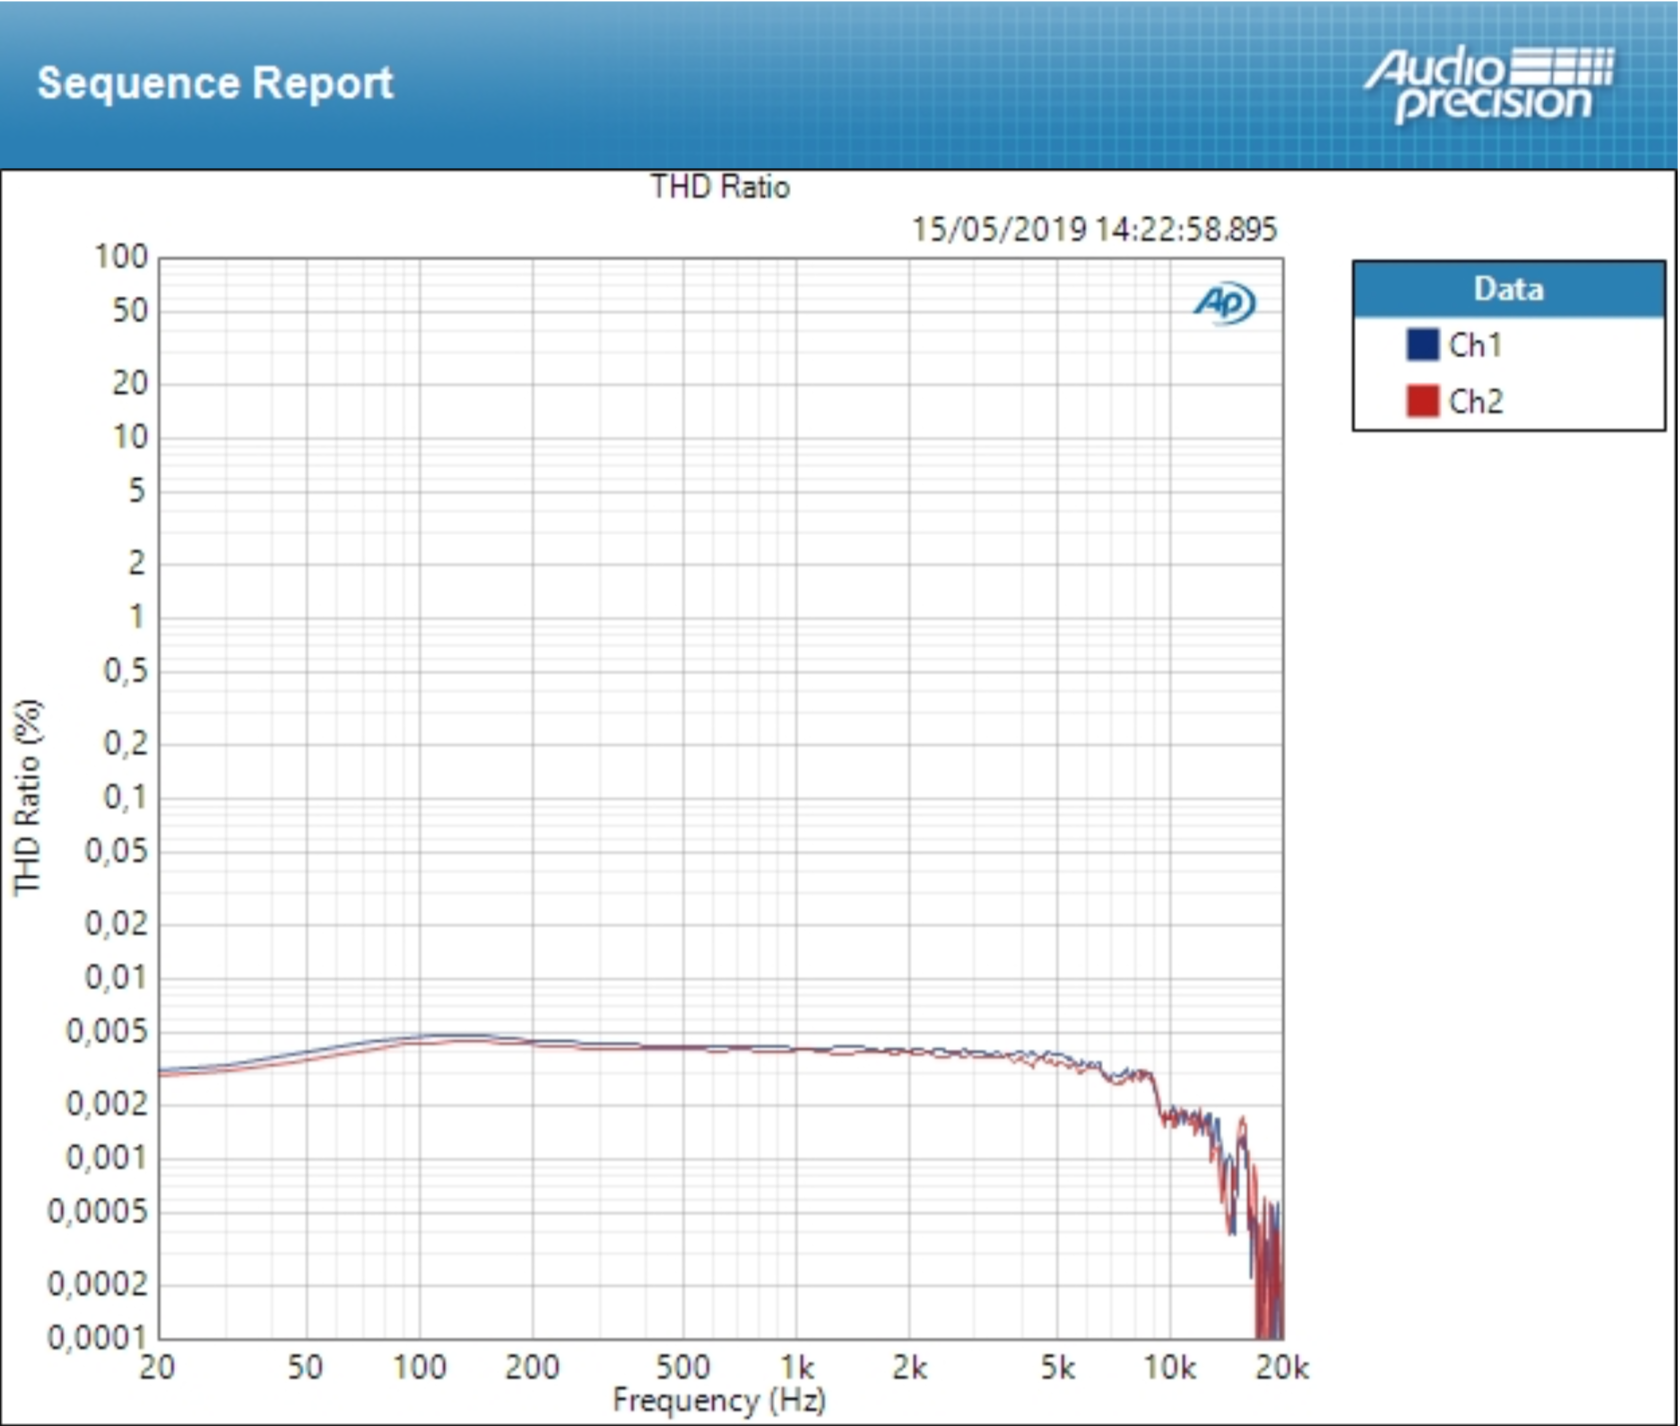1680x1426 pixels.
Task: Click the THD Ratio graph title
Action: pos(720,187)
